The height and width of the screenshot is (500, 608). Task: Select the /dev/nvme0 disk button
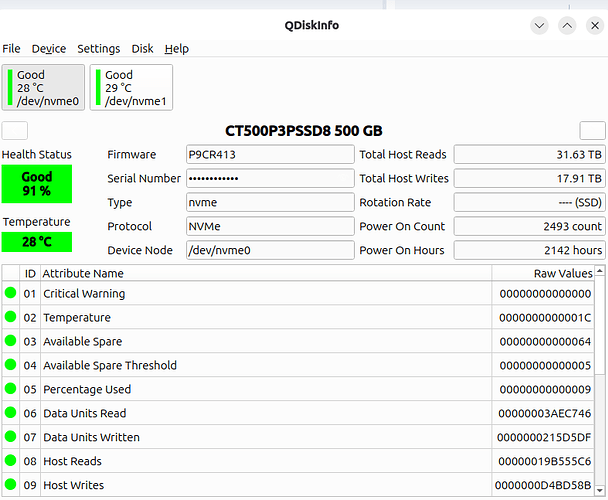(43, 88)
